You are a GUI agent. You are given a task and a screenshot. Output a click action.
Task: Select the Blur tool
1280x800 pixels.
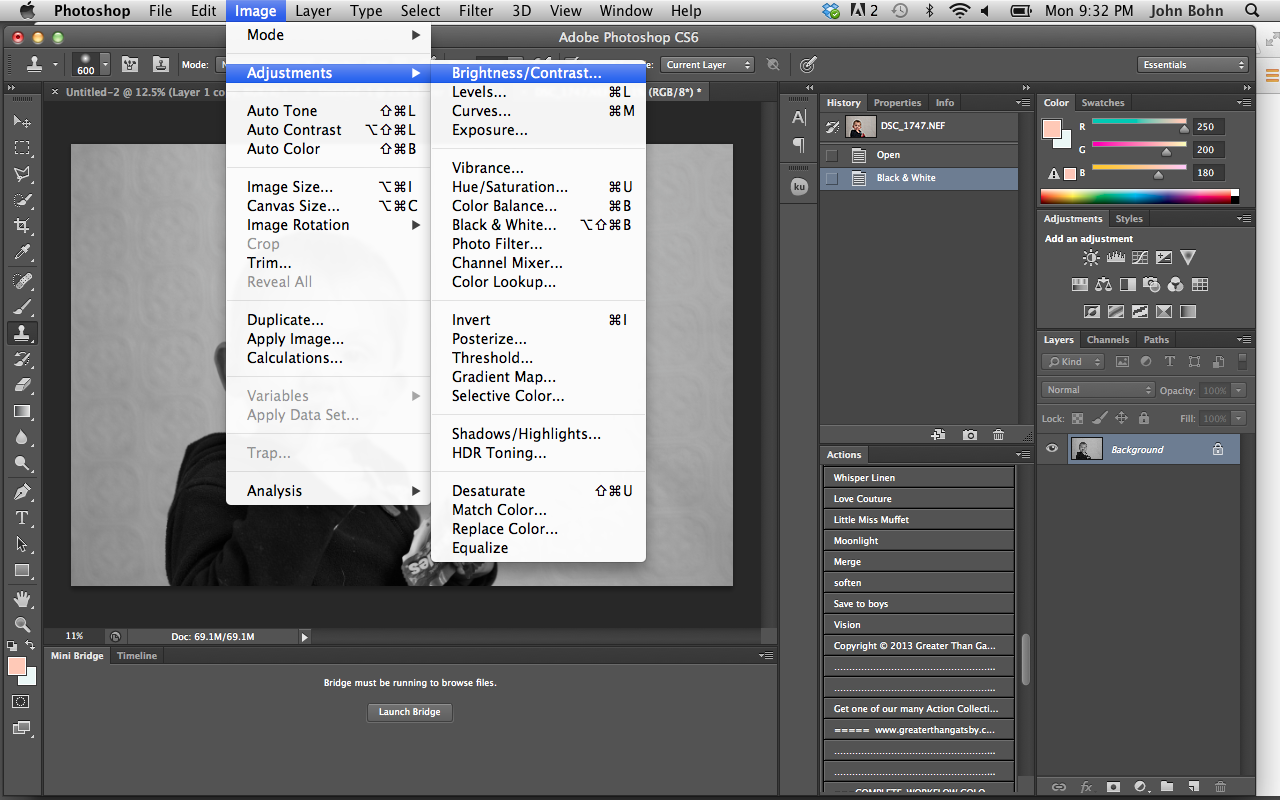click(22, 437)
